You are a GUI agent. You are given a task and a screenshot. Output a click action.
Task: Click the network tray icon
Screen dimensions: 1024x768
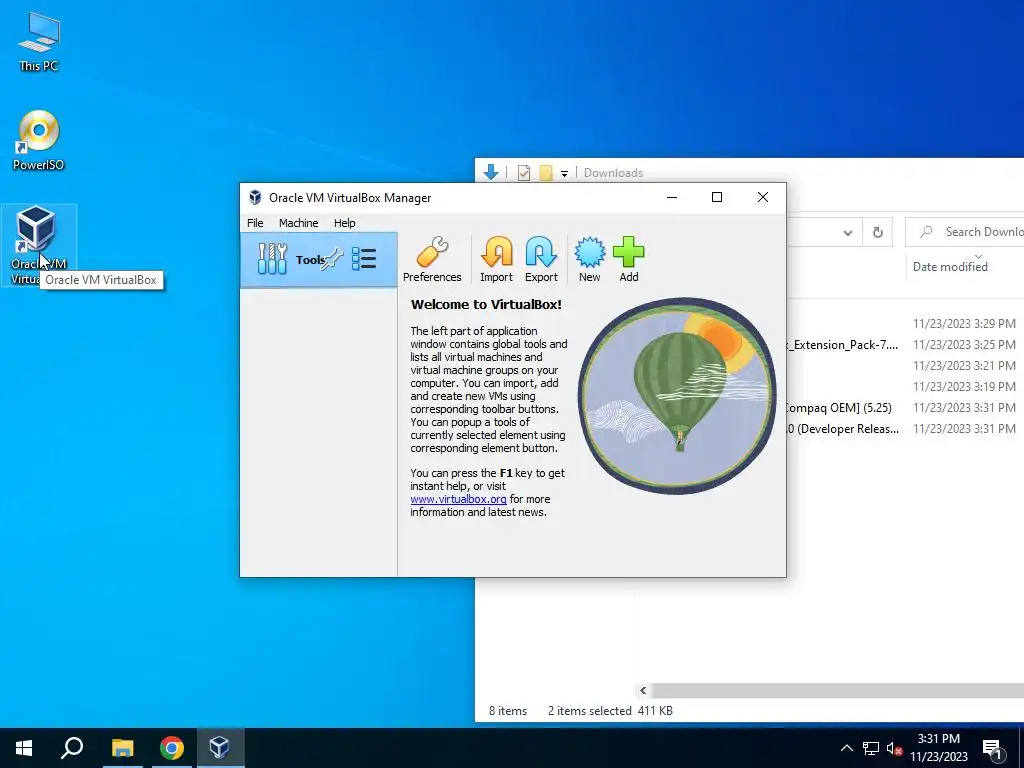(x=871, y=748)
